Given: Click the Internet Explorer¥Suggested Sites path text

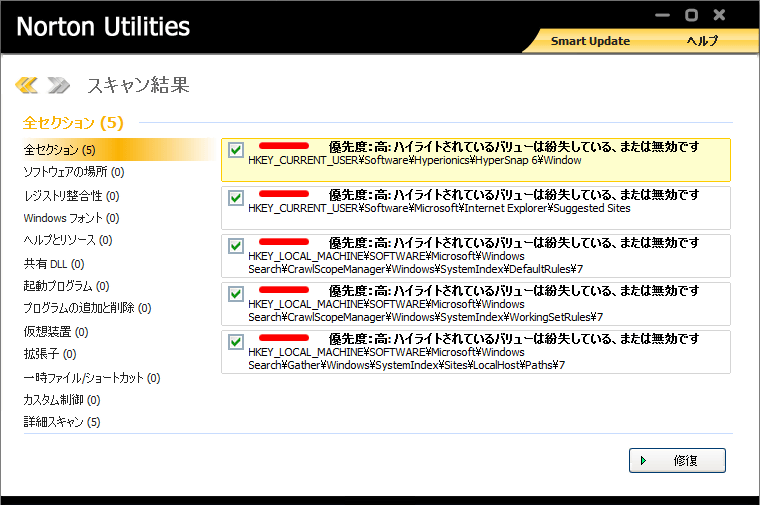Looking at the screenshot, I should 439,208.
